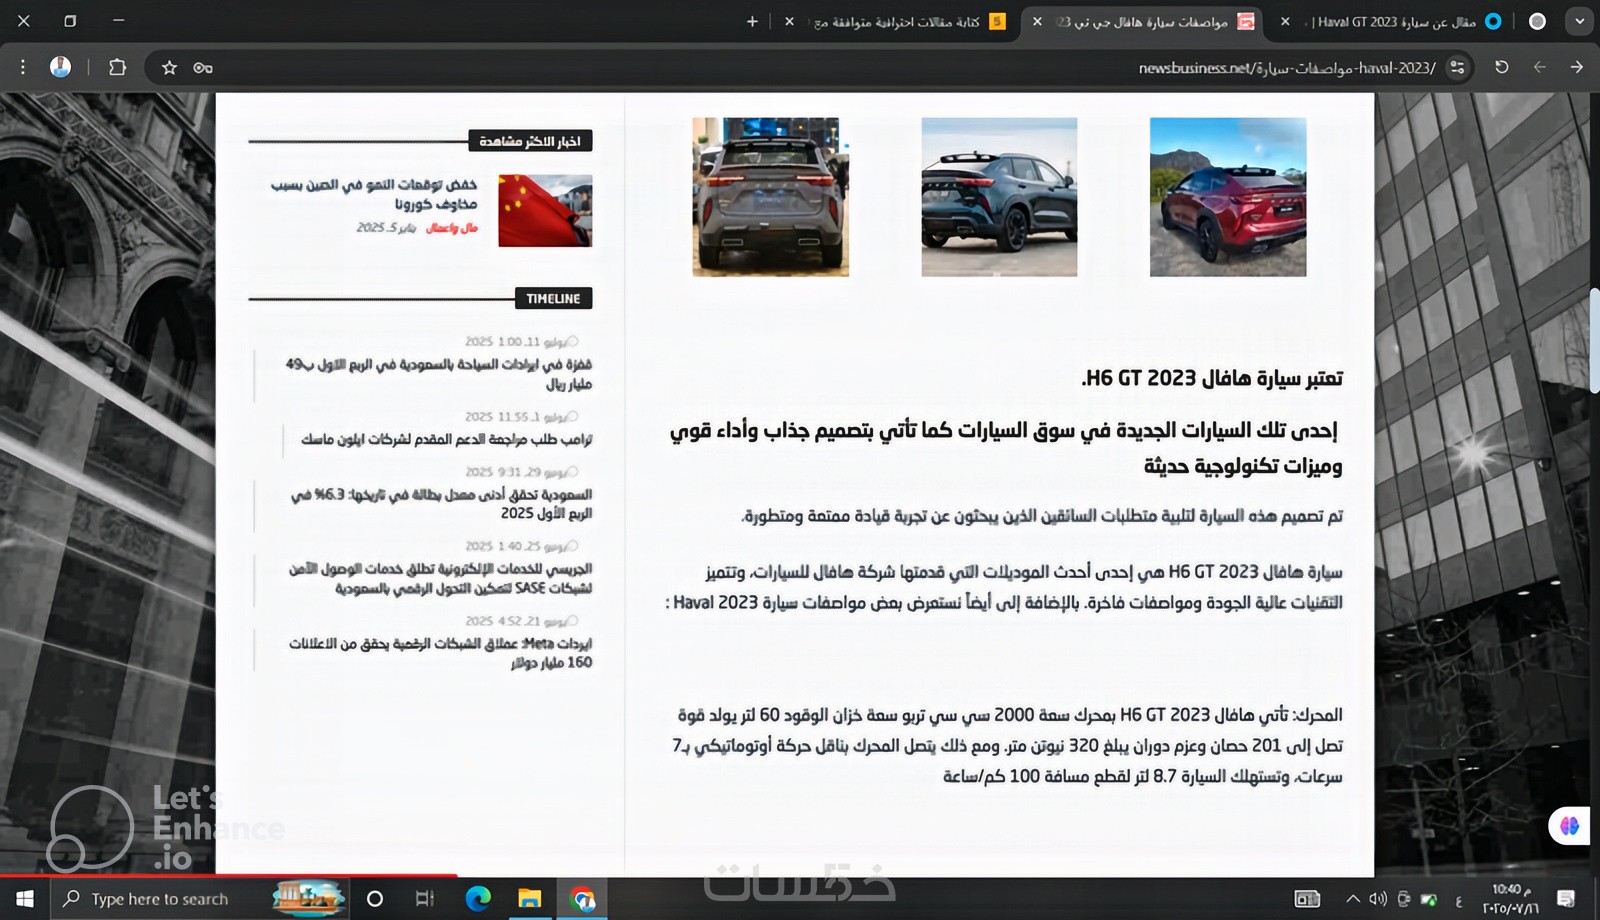1600x920 pixels.
Task: Click the heading تعتبر سيارة هافال H6 GT 2023
Action: (x=1212, y=378)
